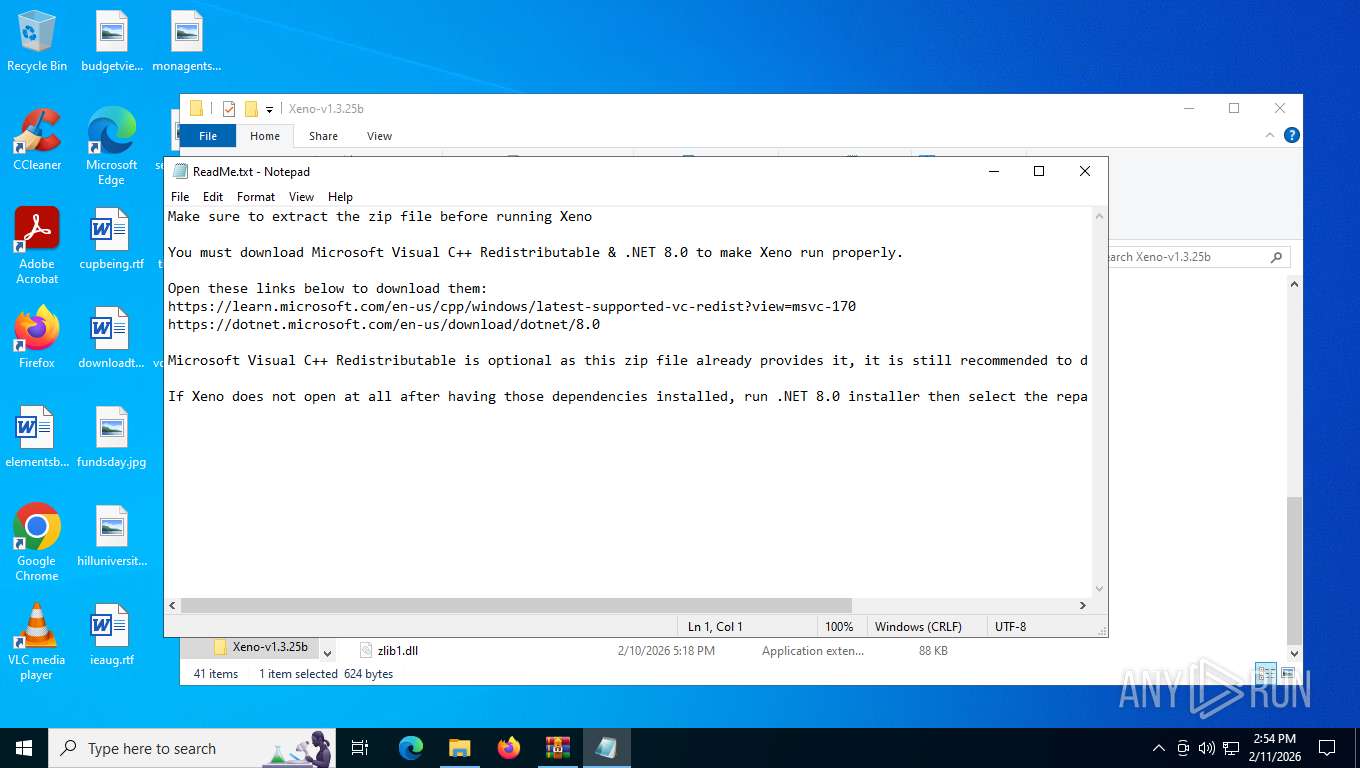Switch Explorer to Details view icon
Image resolution: width=1360 pixels, height=768 pixels.
click(x=1265, y=674)
